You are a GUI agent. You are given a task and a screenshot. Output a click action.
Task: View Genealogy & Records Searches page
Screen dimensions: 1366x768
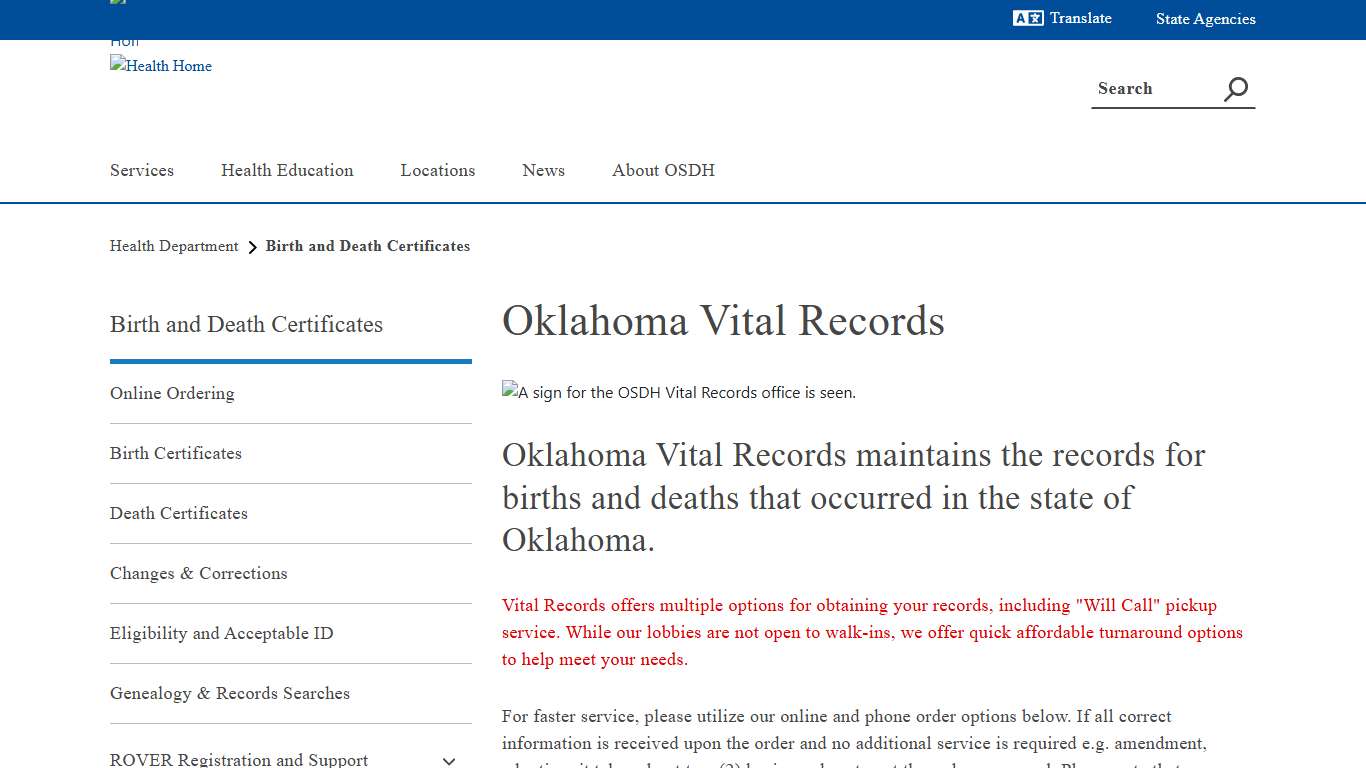(x=230, y=693)
